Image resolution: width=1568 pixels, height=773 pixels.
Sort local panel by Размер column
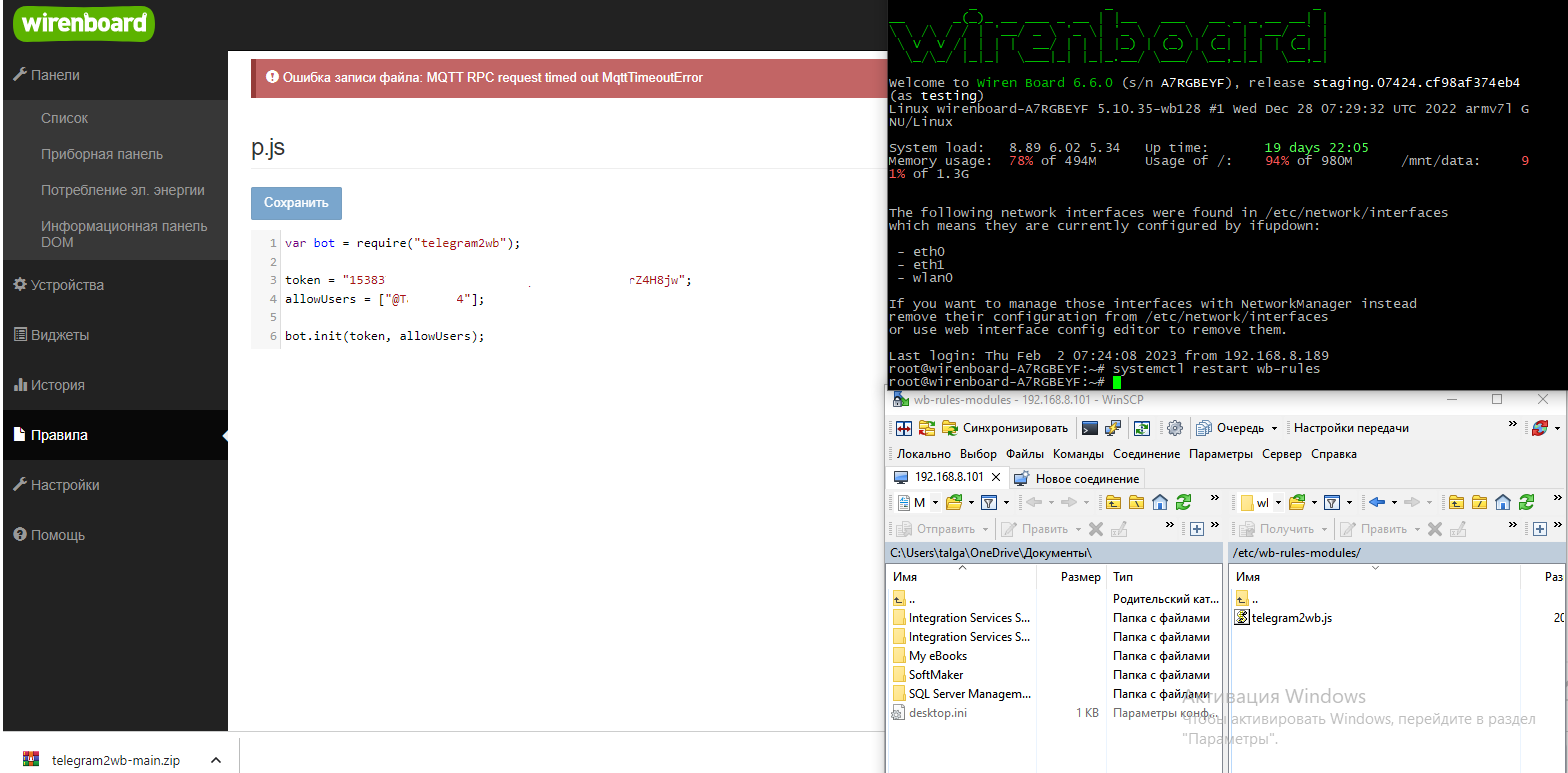pyautogui.click(x=1080, y=577)
